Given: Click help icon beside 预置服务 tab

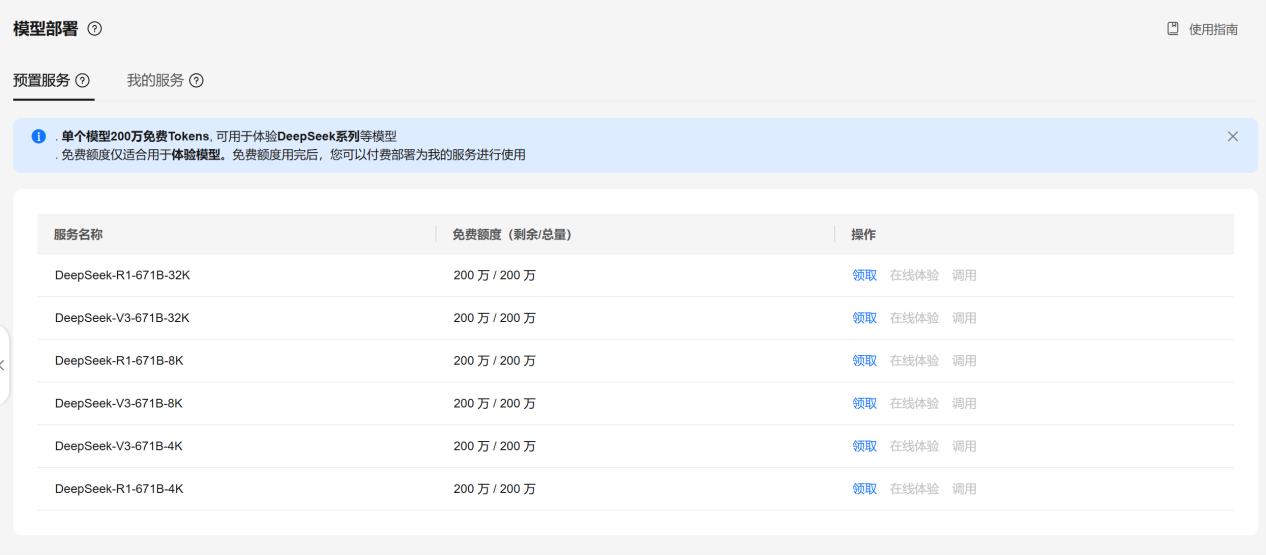Looking at the screenshot, I should (83, 81).
